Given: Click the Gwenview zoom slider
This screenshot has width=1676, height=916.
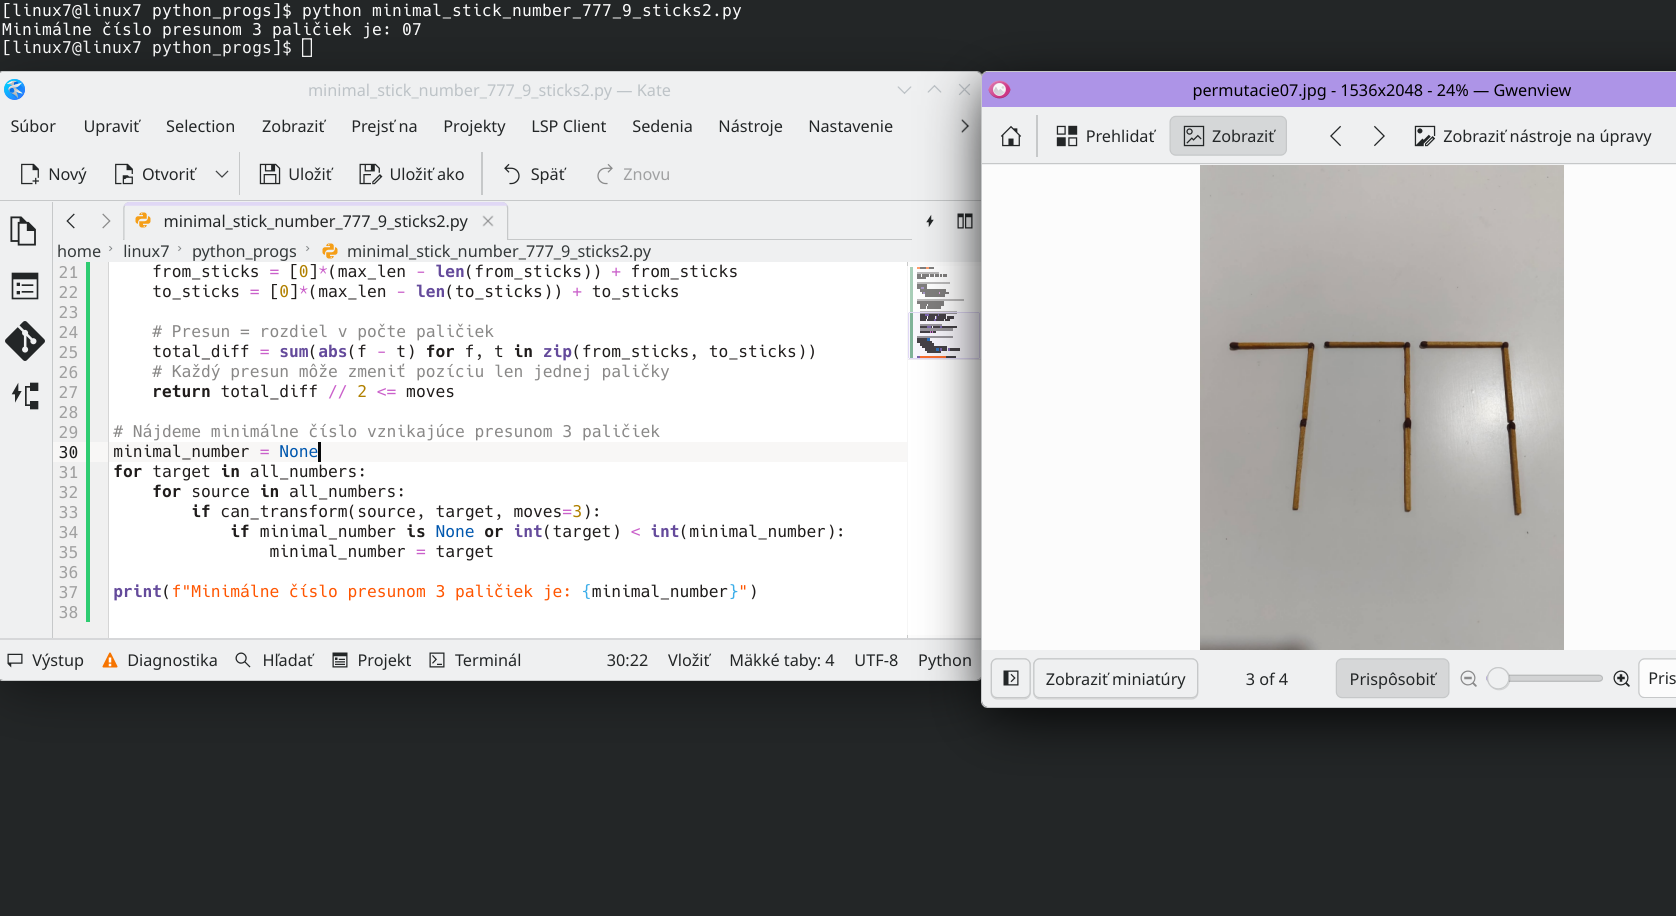Looking at the screenshot, I should 1544,679.
